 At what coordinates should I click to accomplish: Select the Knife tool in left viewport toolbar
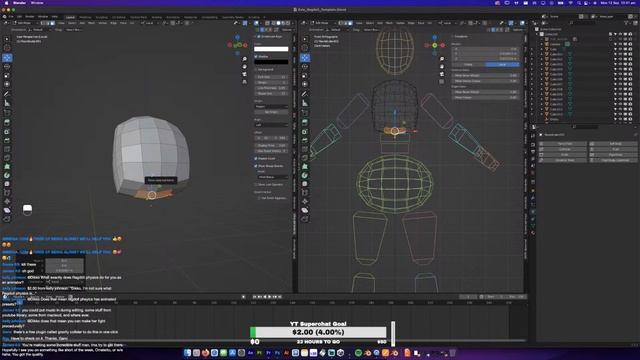click(7, 158)
